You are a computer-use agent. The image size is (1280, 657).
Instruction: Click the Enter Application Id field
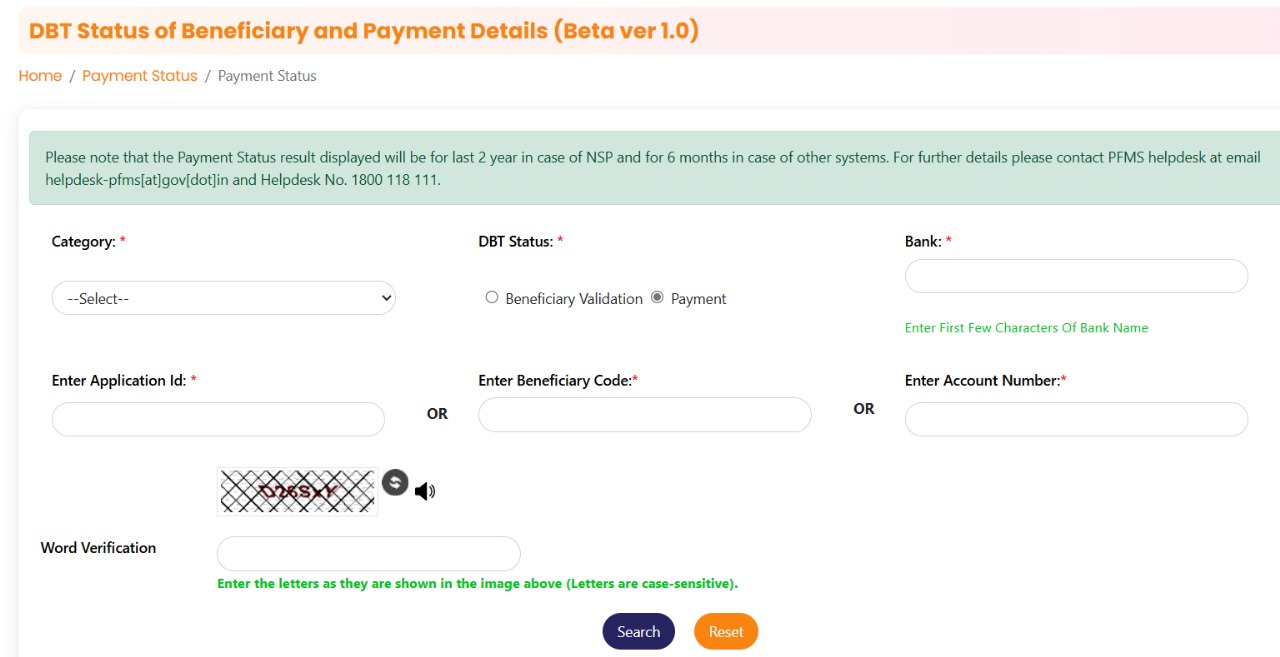218,419
